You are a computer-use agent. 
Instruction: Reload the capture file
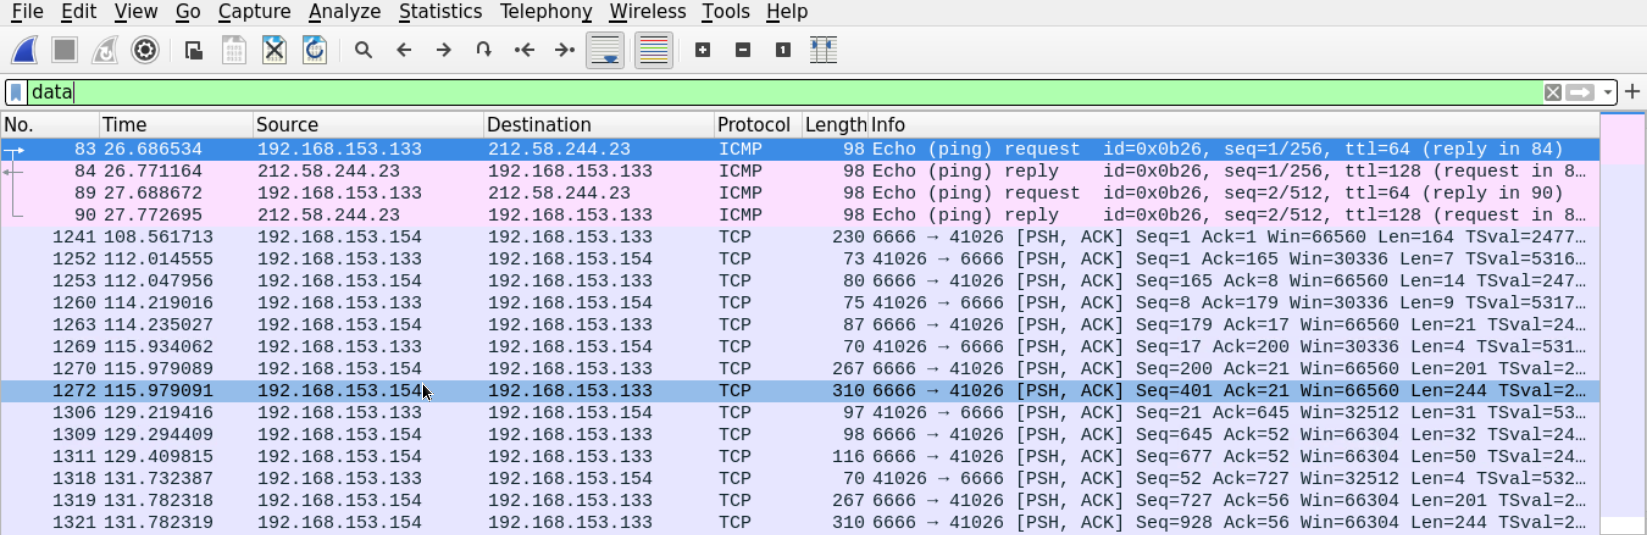point(315,50)
